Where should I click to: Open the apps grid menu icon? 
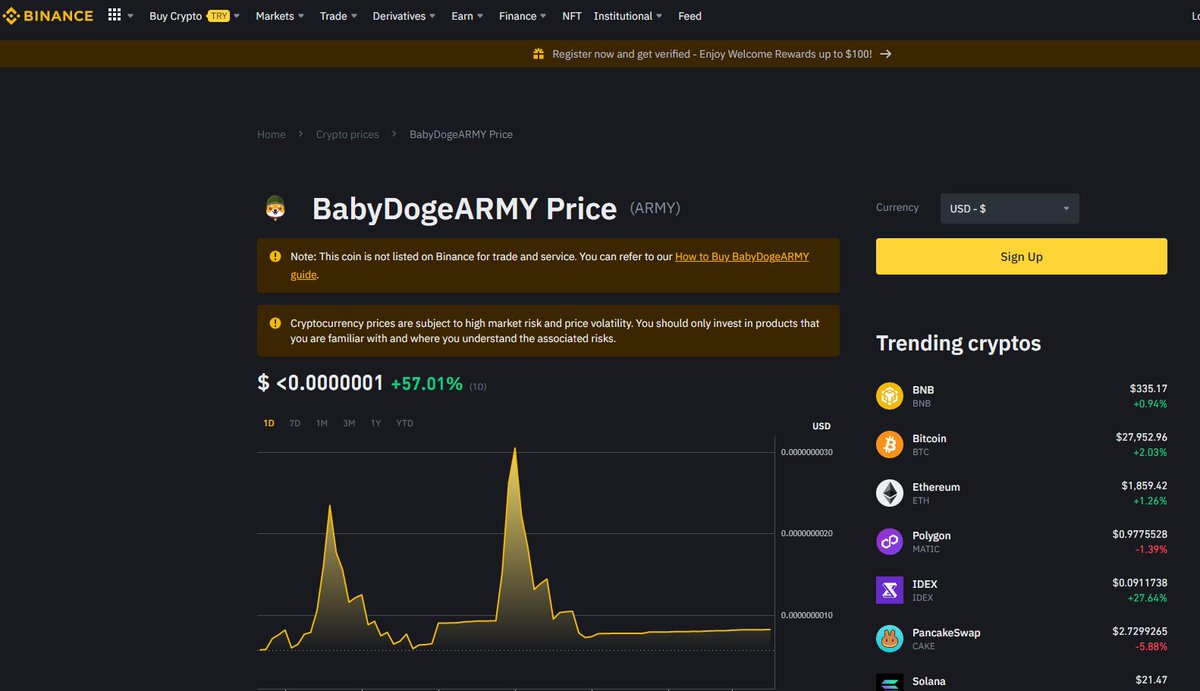114,16
